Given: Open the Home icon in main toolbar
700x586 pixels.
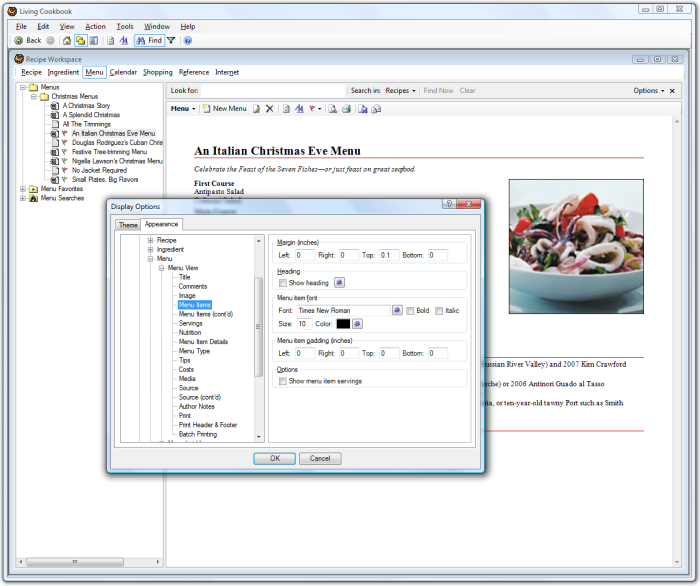Looking at the screenshot, I should point(67,41).
